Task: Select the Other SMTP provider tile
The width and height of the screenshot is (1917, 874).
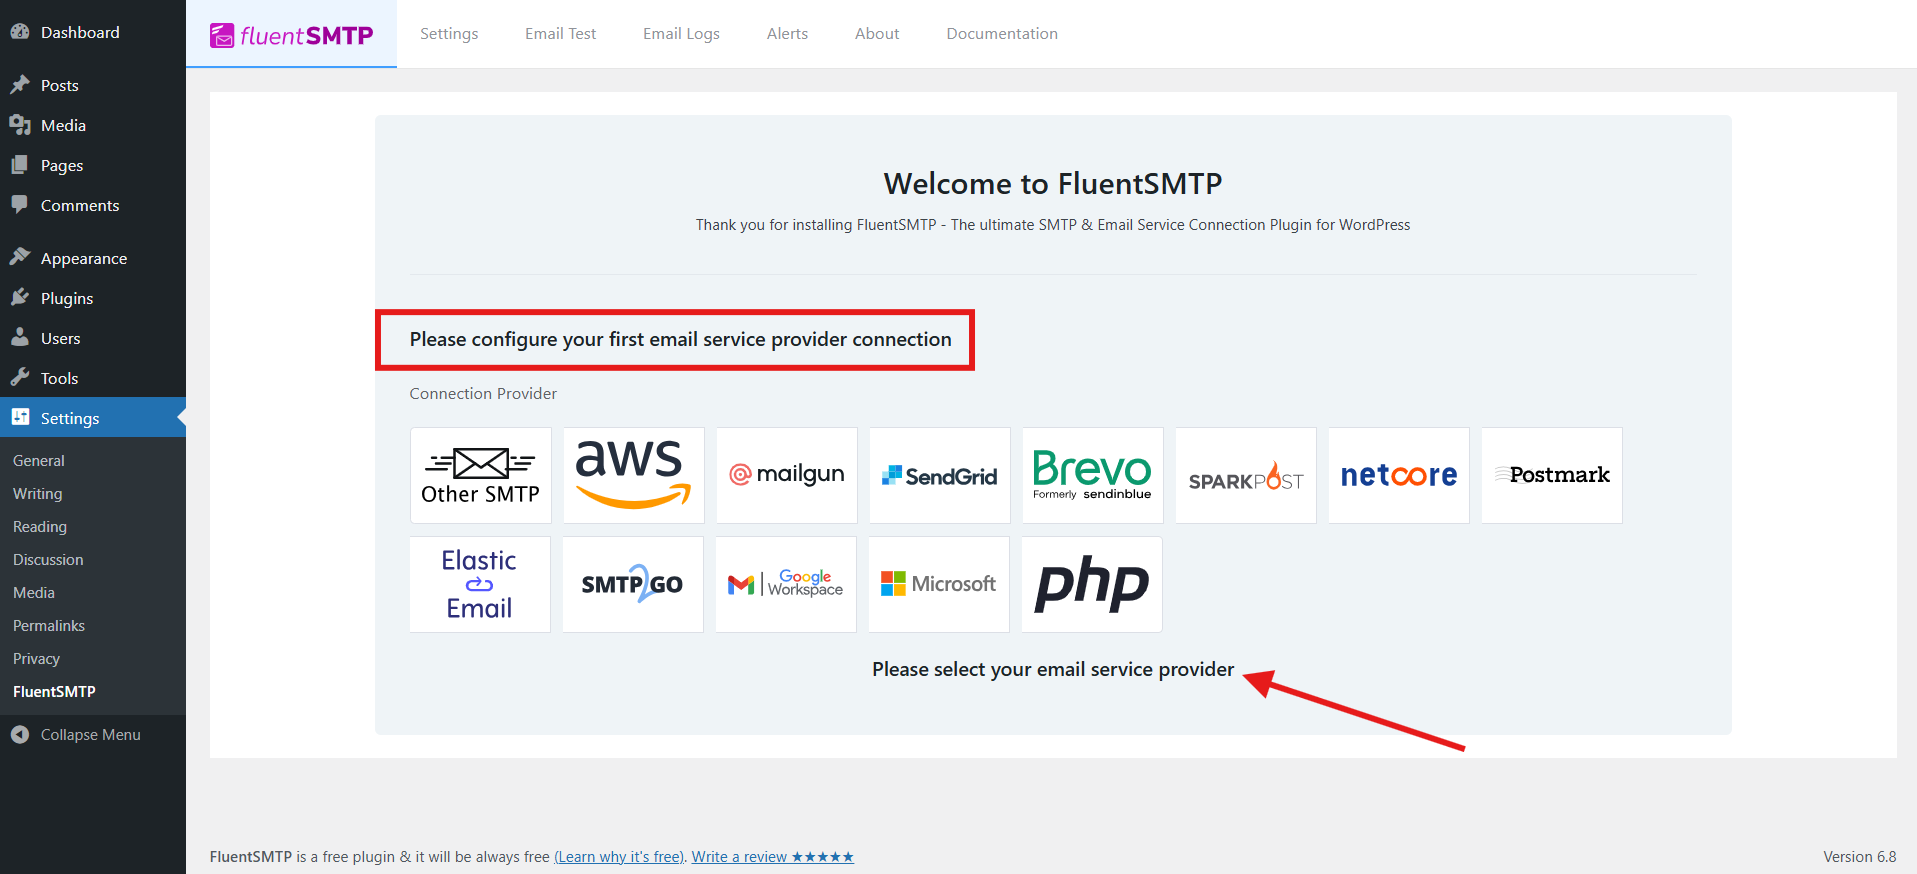Action: 481,475
